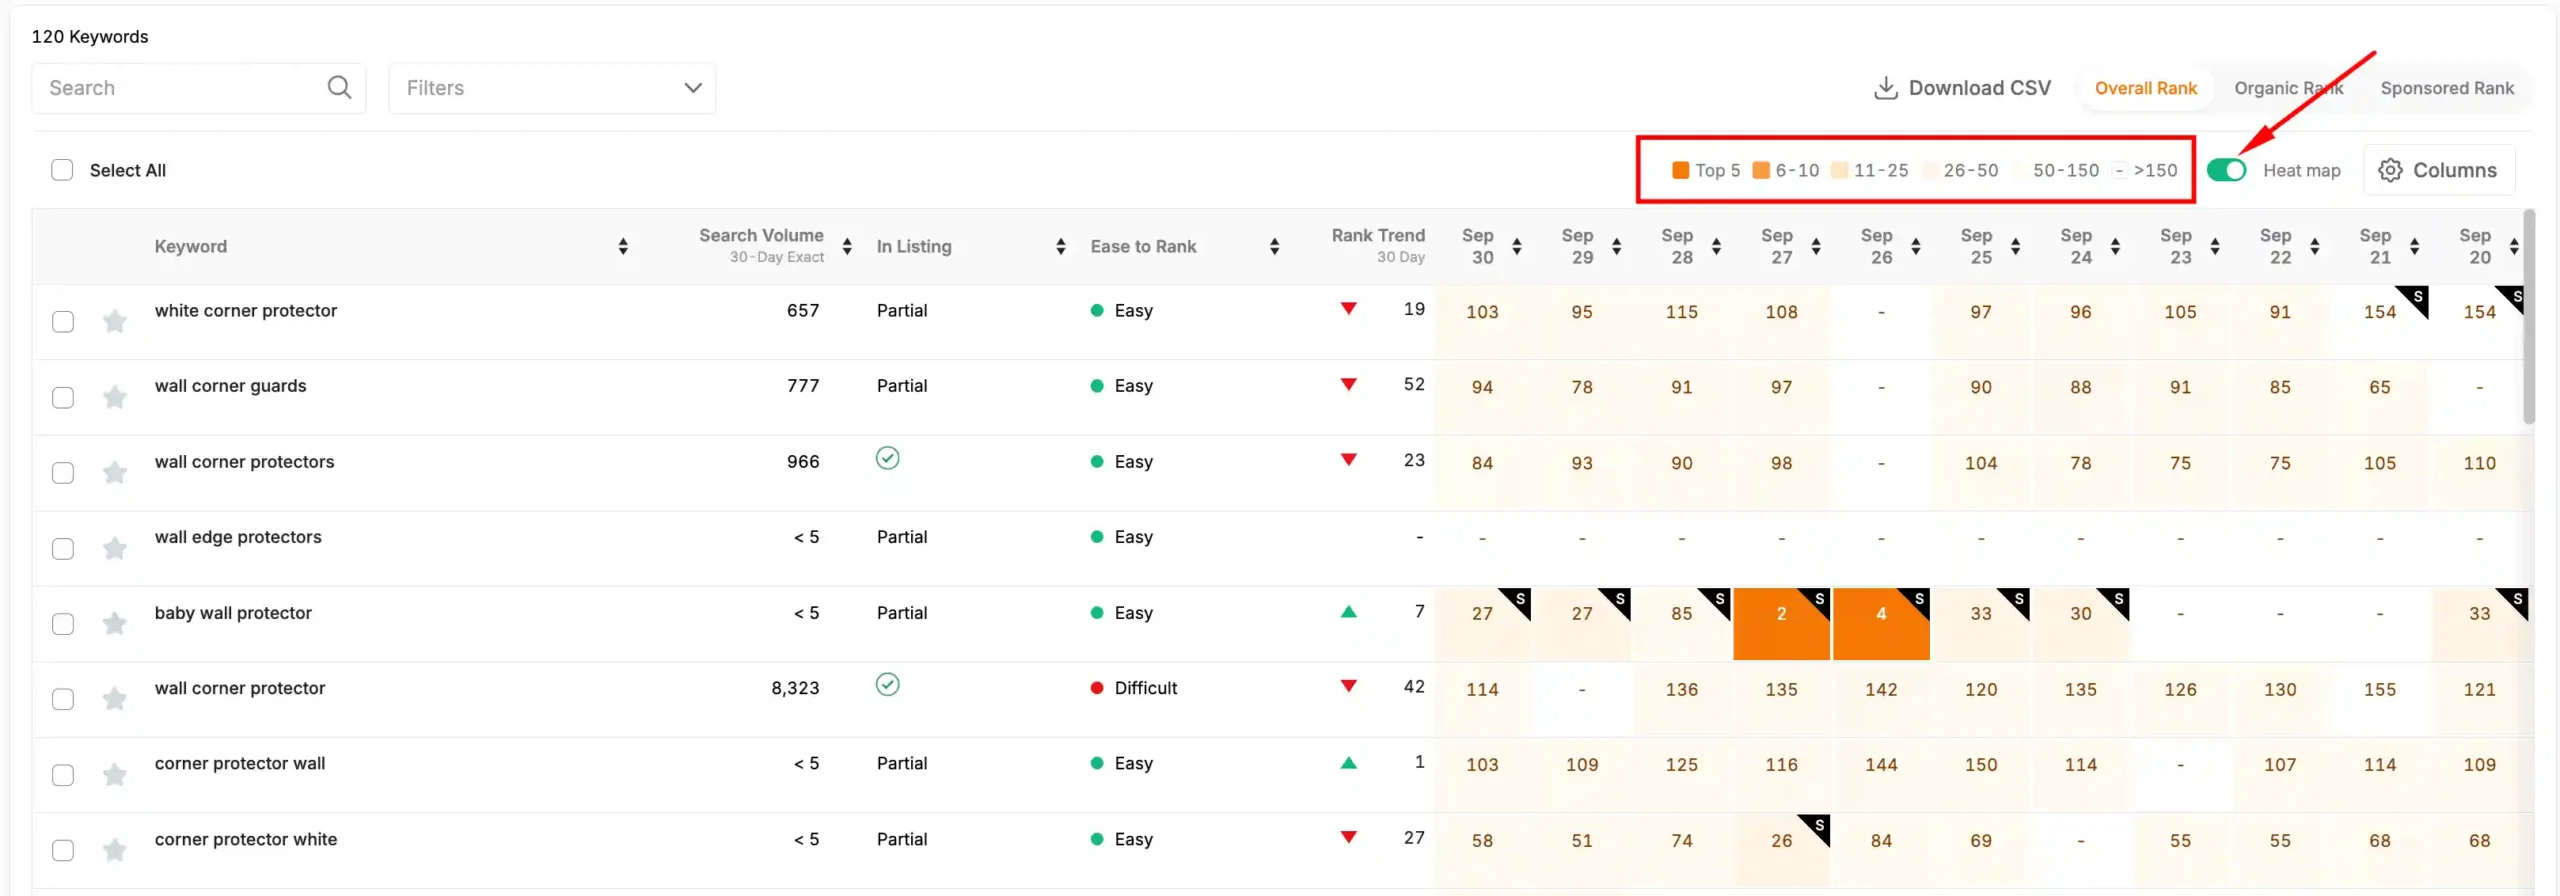Screen dimensions: 2560x896
Task: Open the Filters dropdown
Action: [552, 88]
